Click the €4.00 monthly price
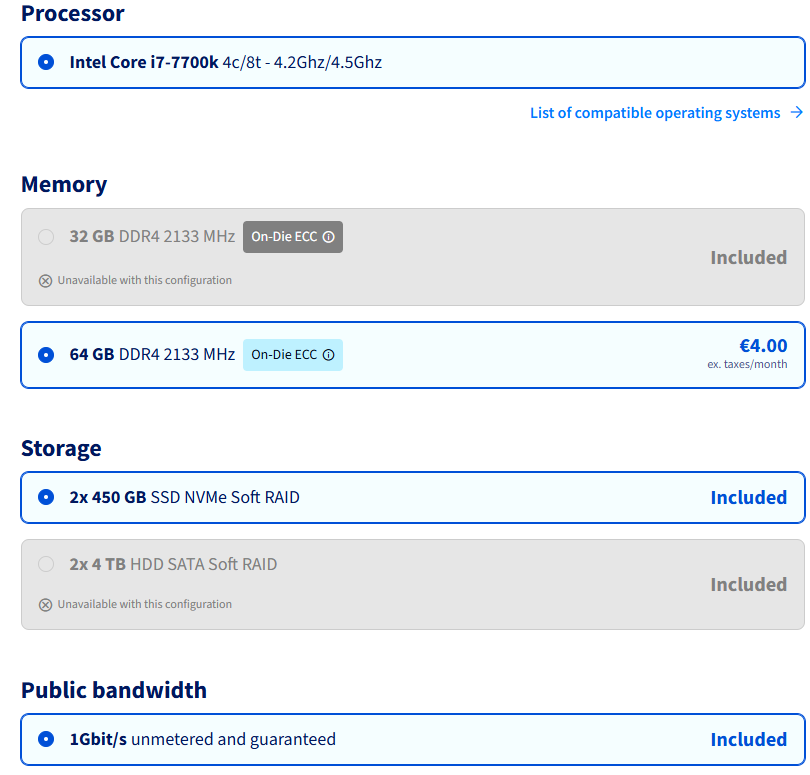This screenshot has height=775, width=810. [761, 346]
